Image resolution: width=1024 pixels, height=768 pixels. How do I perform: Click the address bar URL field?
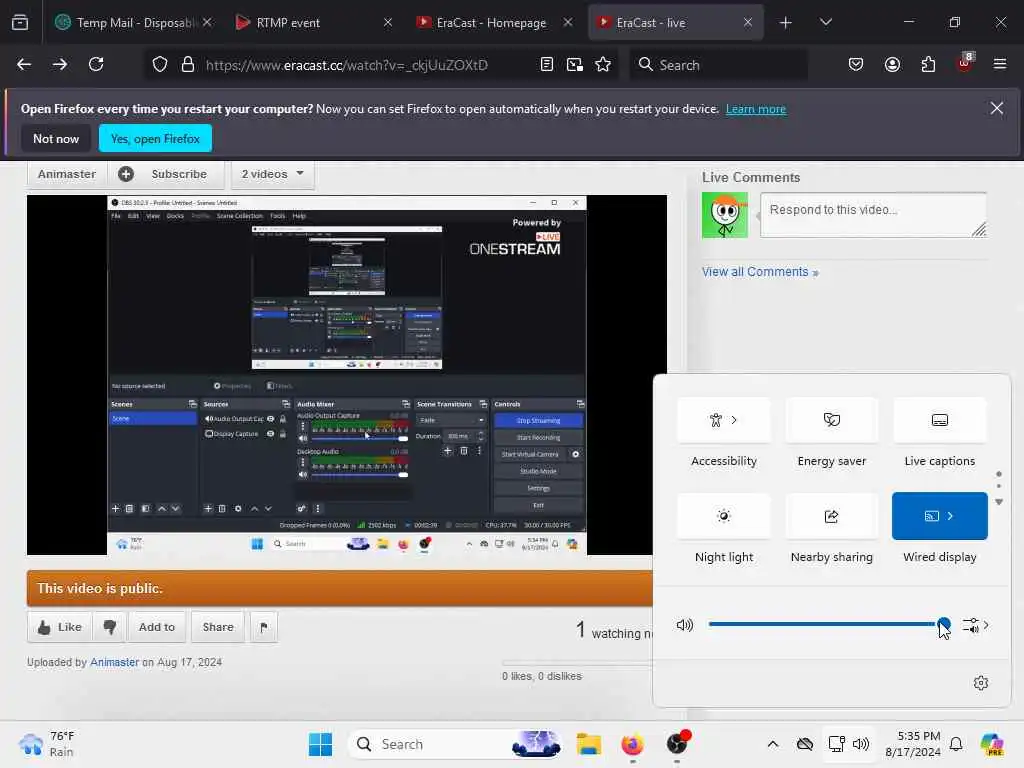coord(346,65)
